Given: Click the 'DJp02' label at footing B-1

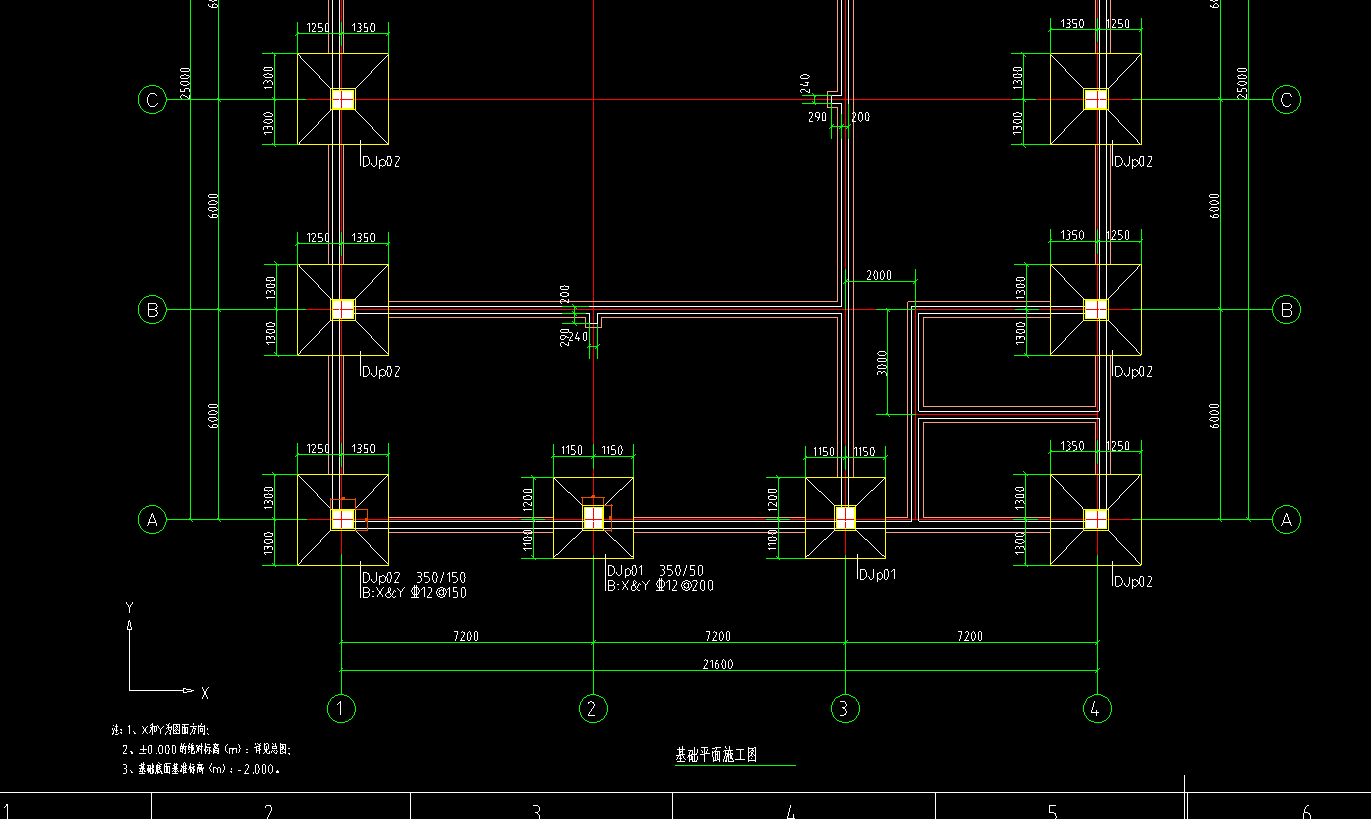Looking at the screenshot, I should coord(381,371).
